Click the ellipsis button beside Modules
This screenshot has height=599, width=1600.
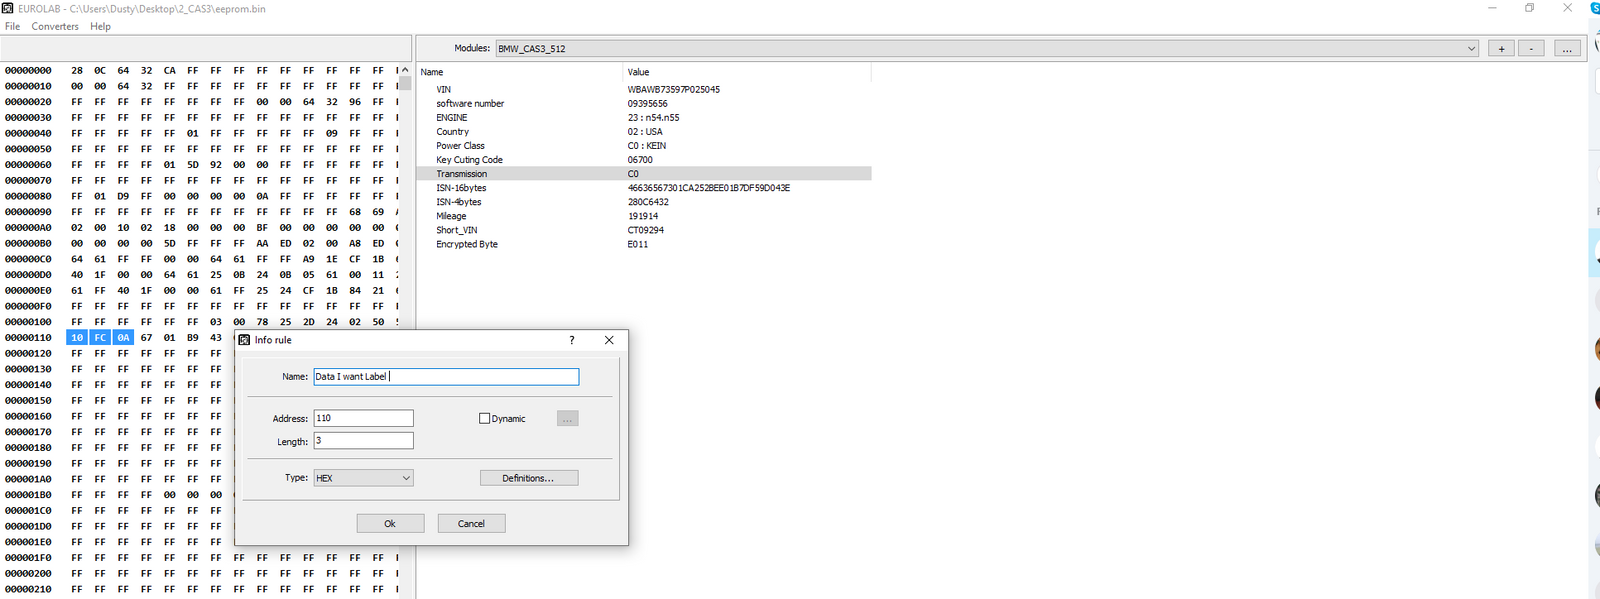coord(1567,48)
